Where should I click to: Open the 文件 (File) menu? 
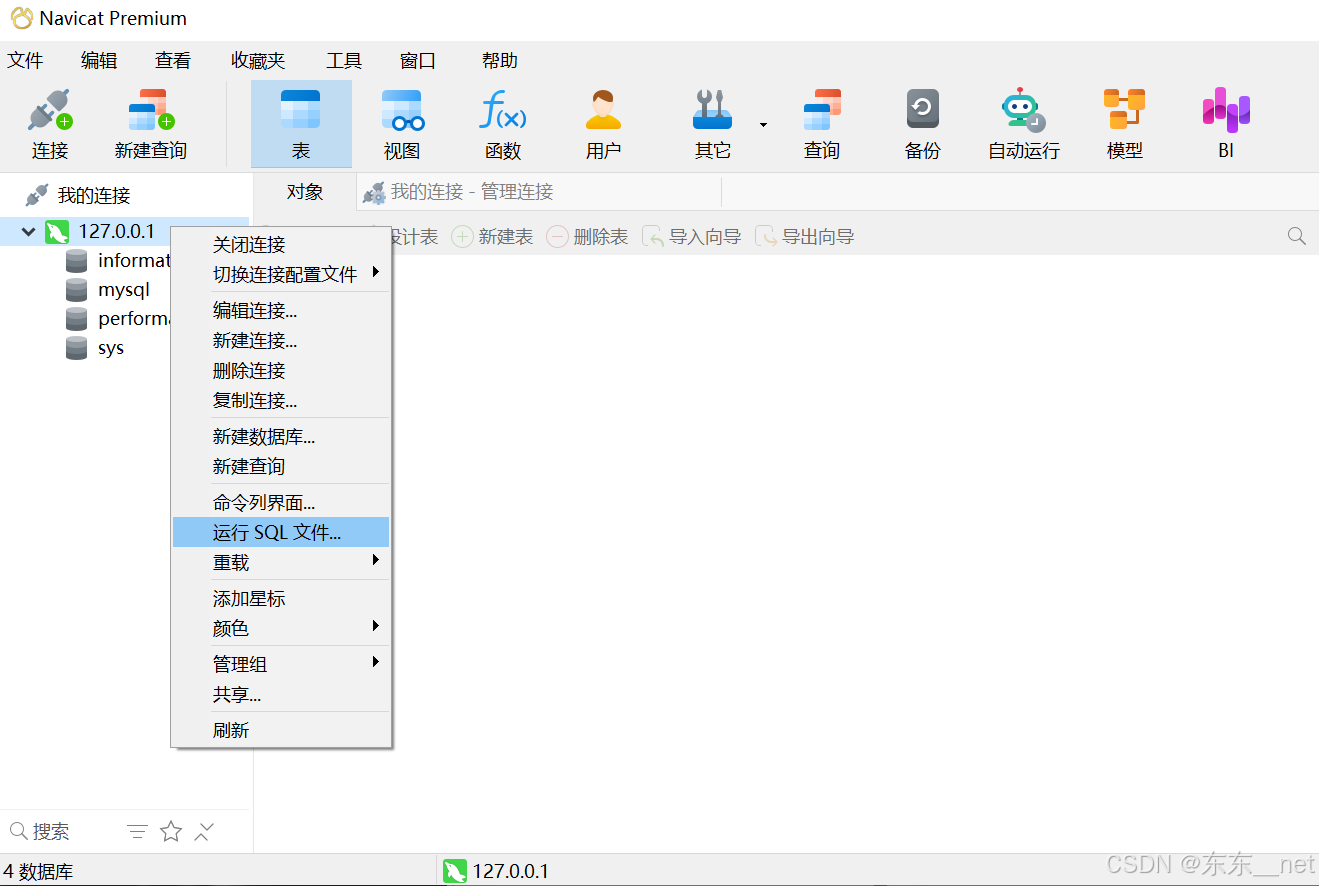[25, 61]
